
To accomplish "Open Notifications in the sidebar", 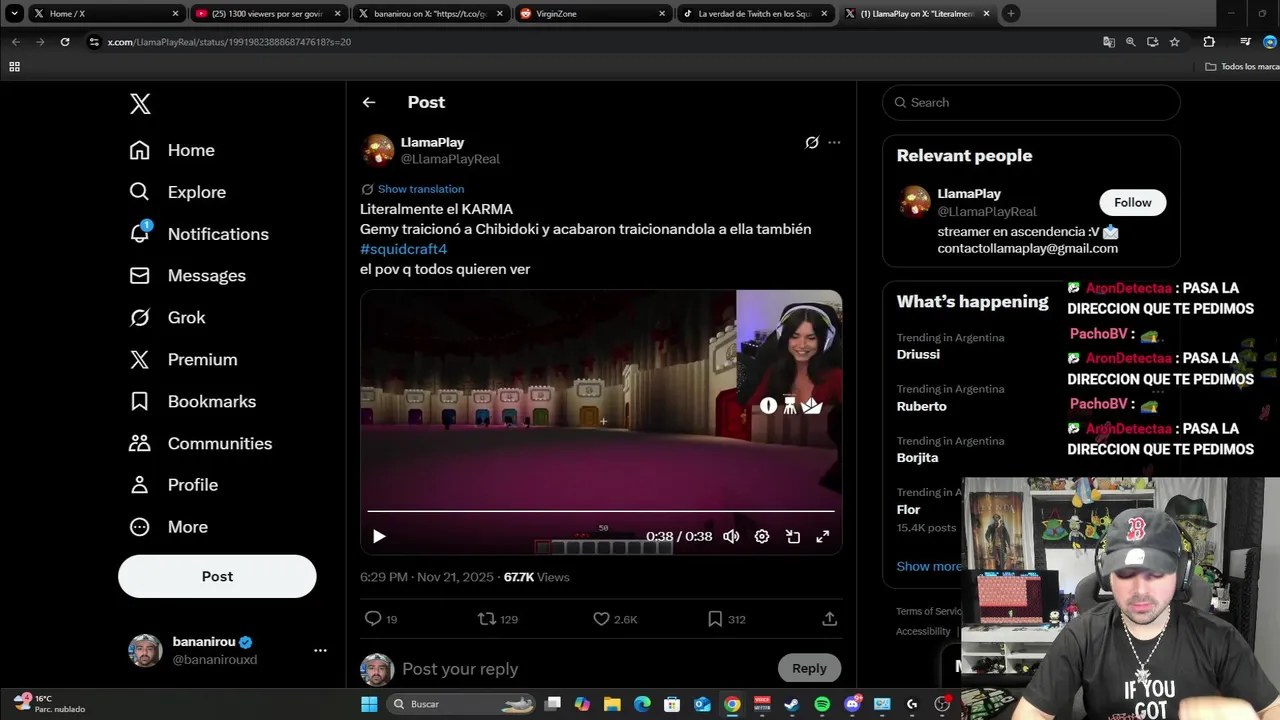I will tap(199, 234).
